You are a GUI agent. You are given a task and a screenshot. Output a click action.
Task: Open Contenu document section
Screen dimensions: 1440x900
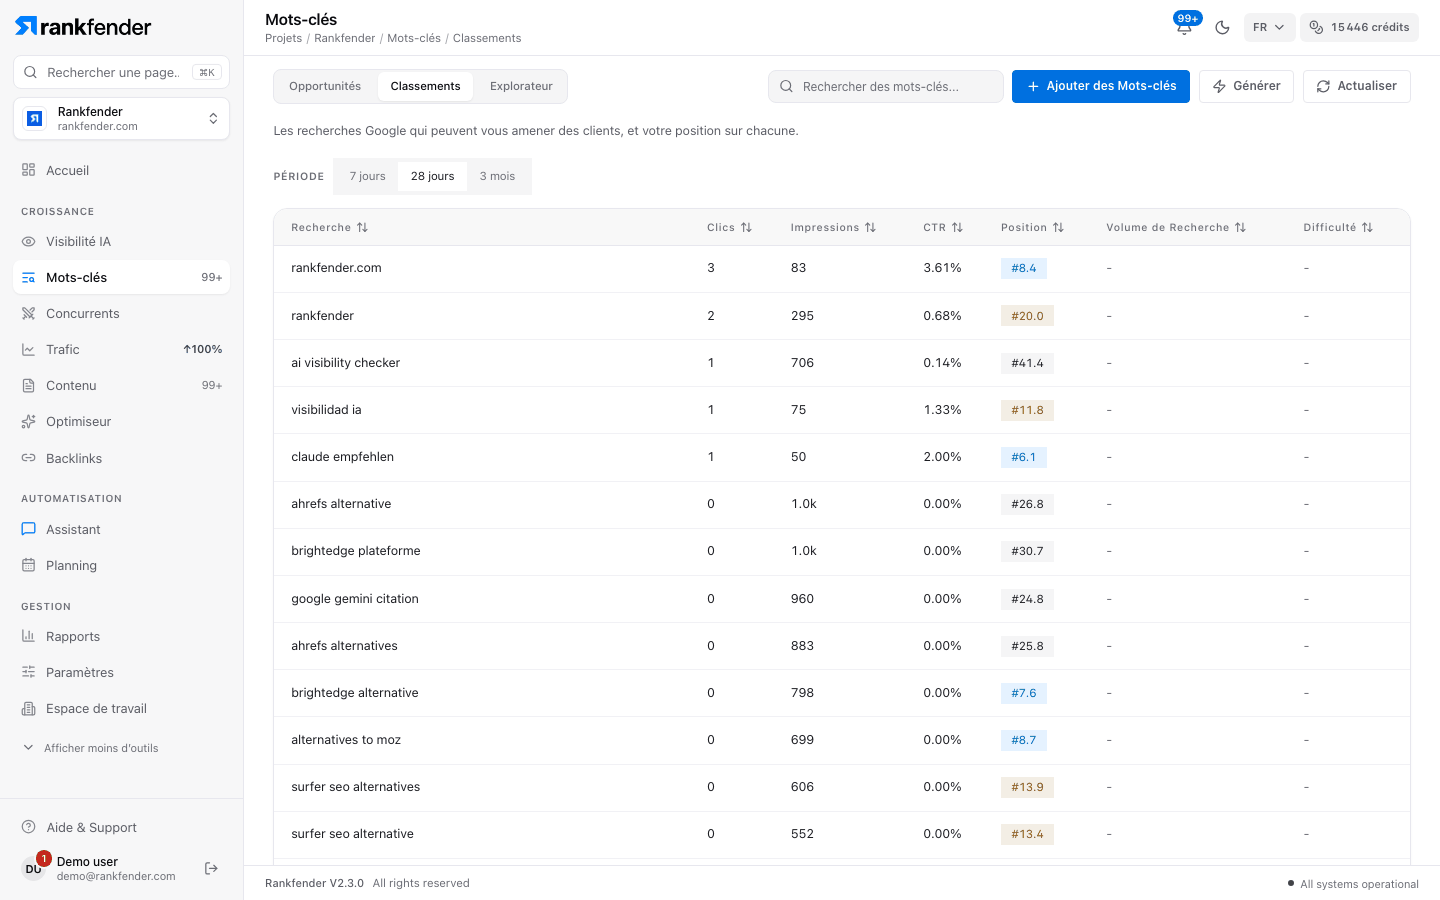coord(121,385)
